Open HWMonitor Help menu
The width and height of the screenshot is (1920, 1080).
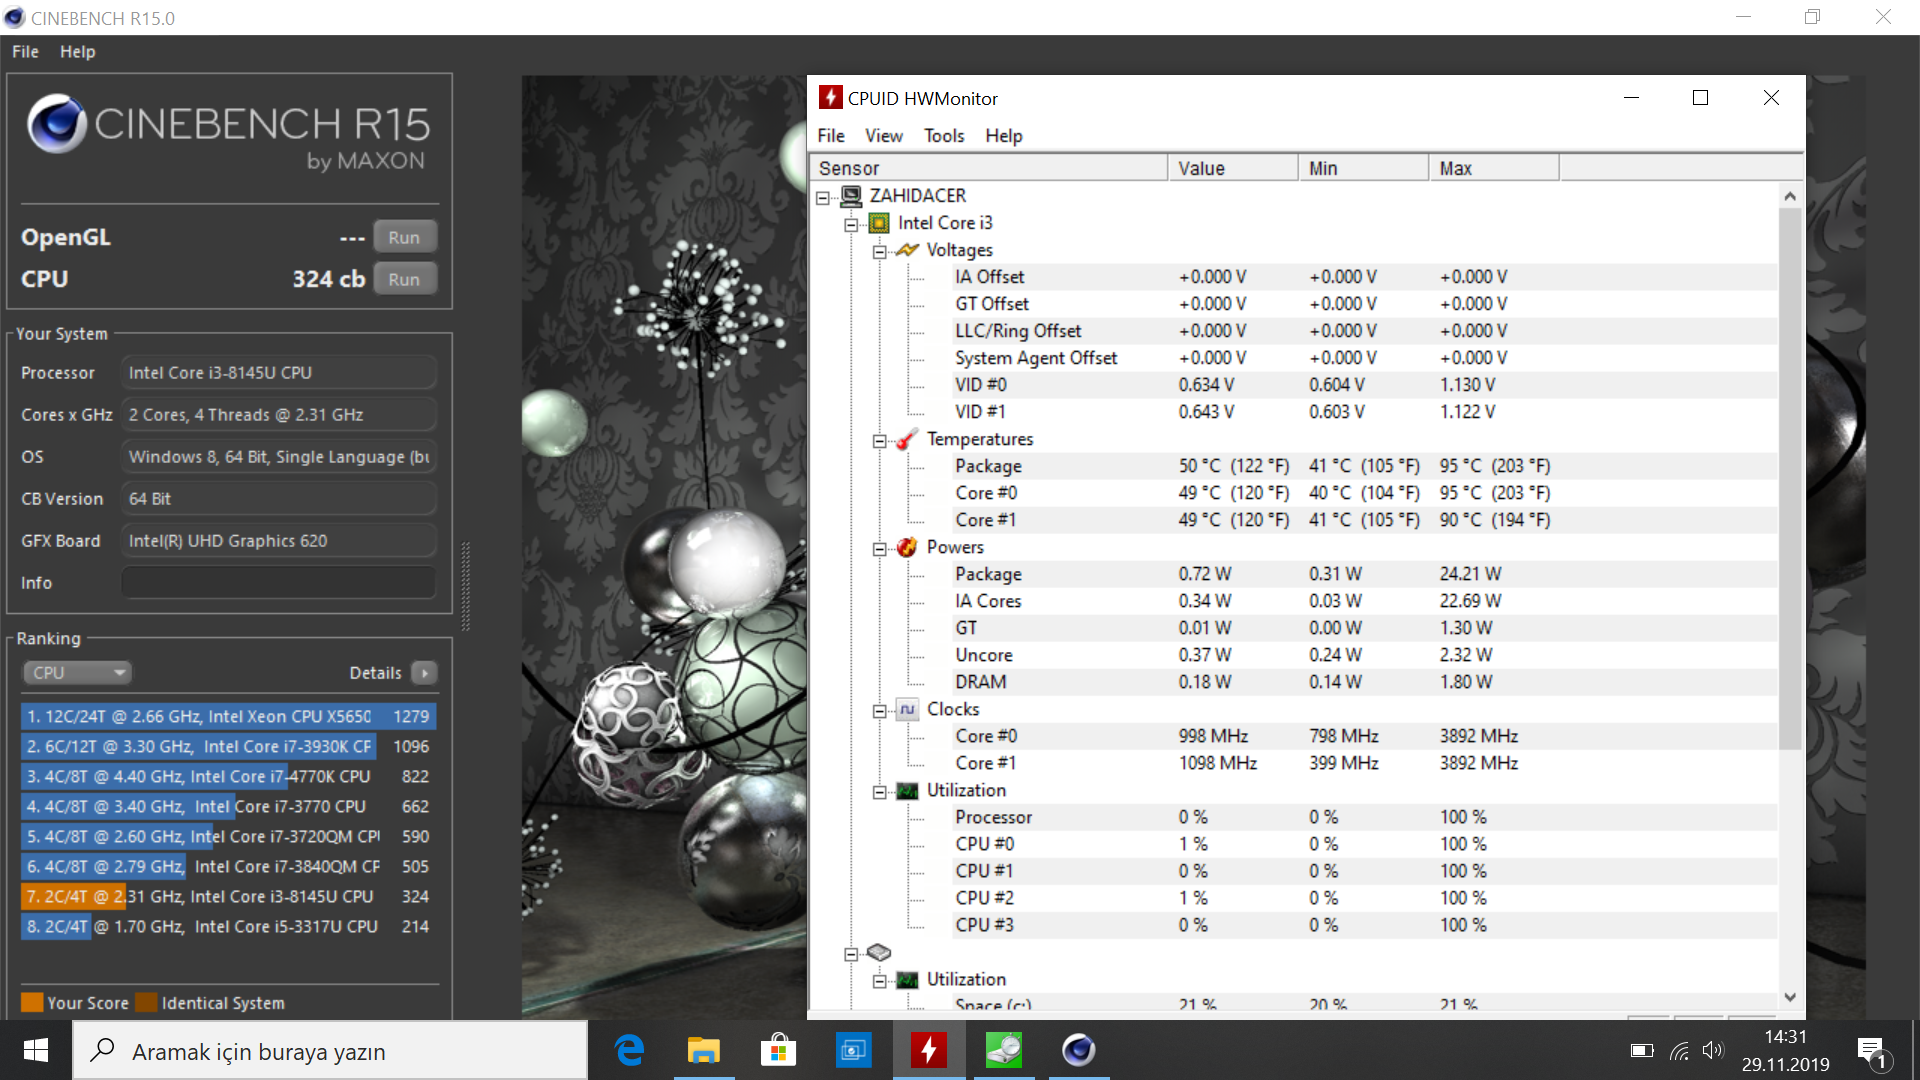click(1004, 136)
